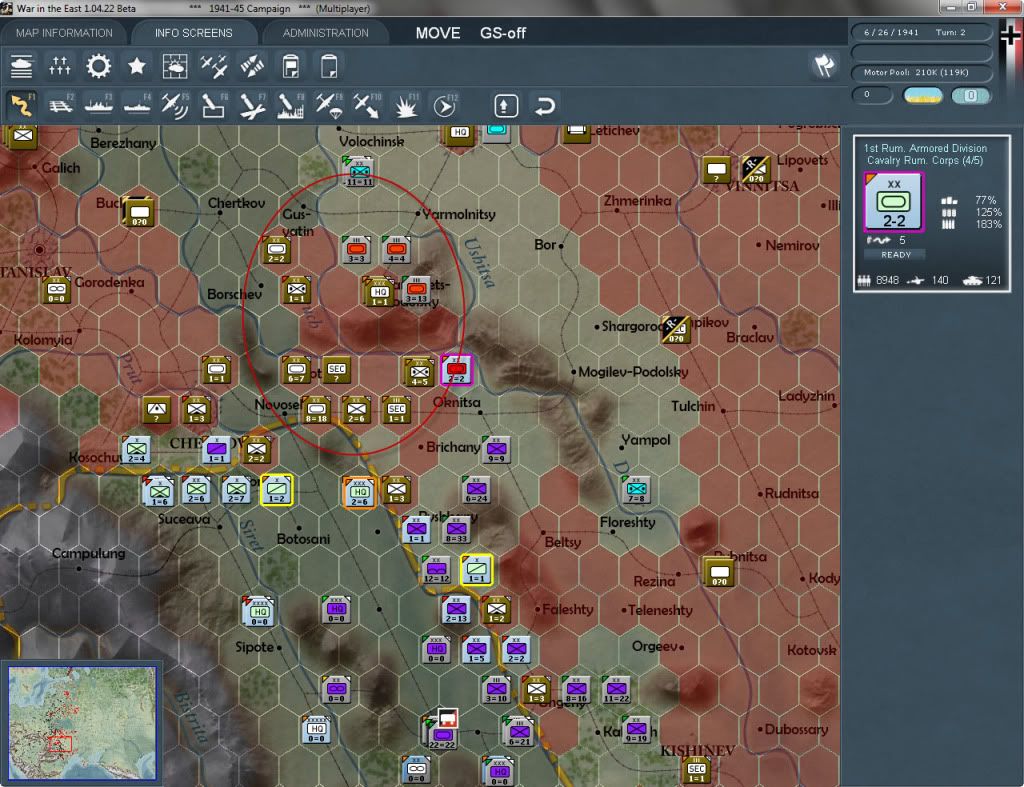Select the 4=5 infantry counter

(x=419, y=373)
